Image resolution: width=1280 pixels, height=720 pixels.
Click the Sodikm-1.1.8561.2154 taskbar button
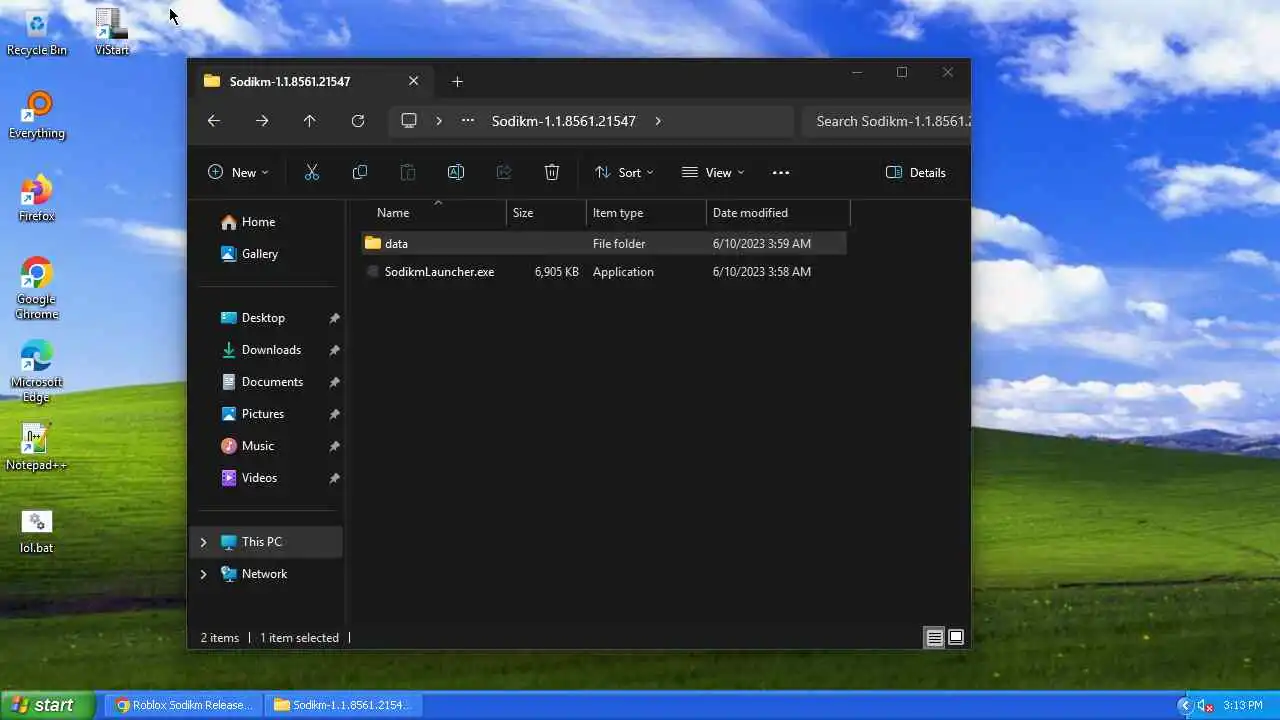343,705
